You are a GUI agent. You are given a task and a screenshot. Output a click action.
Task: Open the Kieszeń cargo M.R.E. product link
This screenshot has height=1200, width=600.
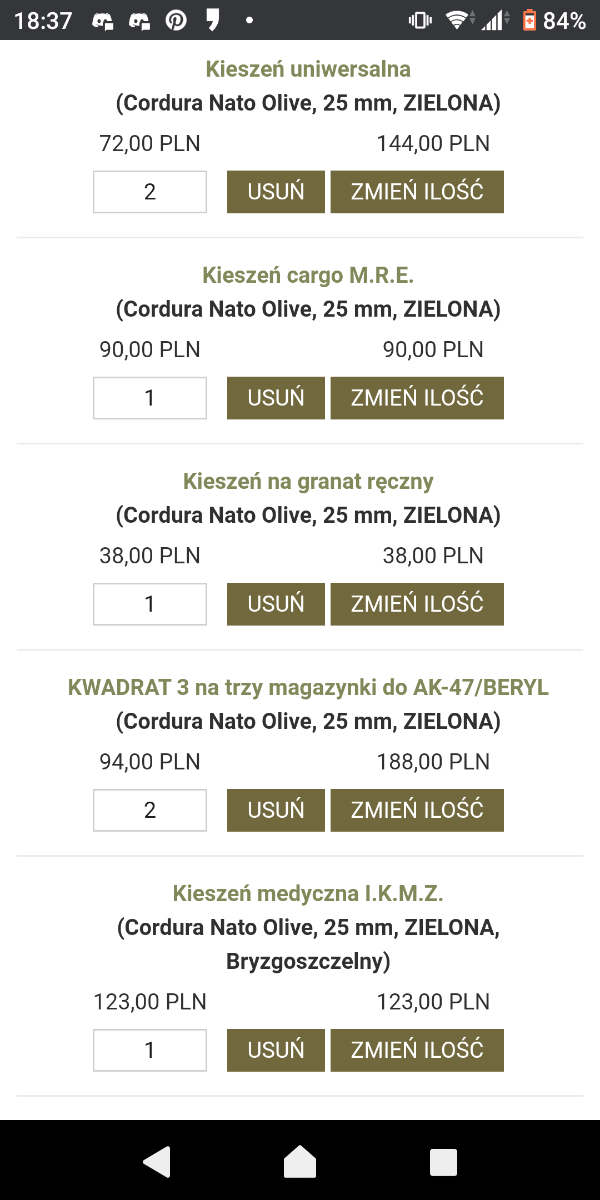coord(308,275)
